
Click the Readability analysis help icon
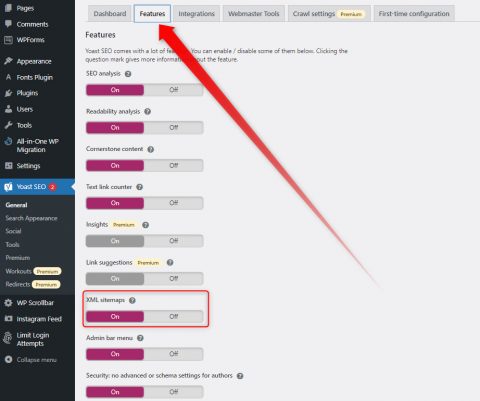coord(147,112)
